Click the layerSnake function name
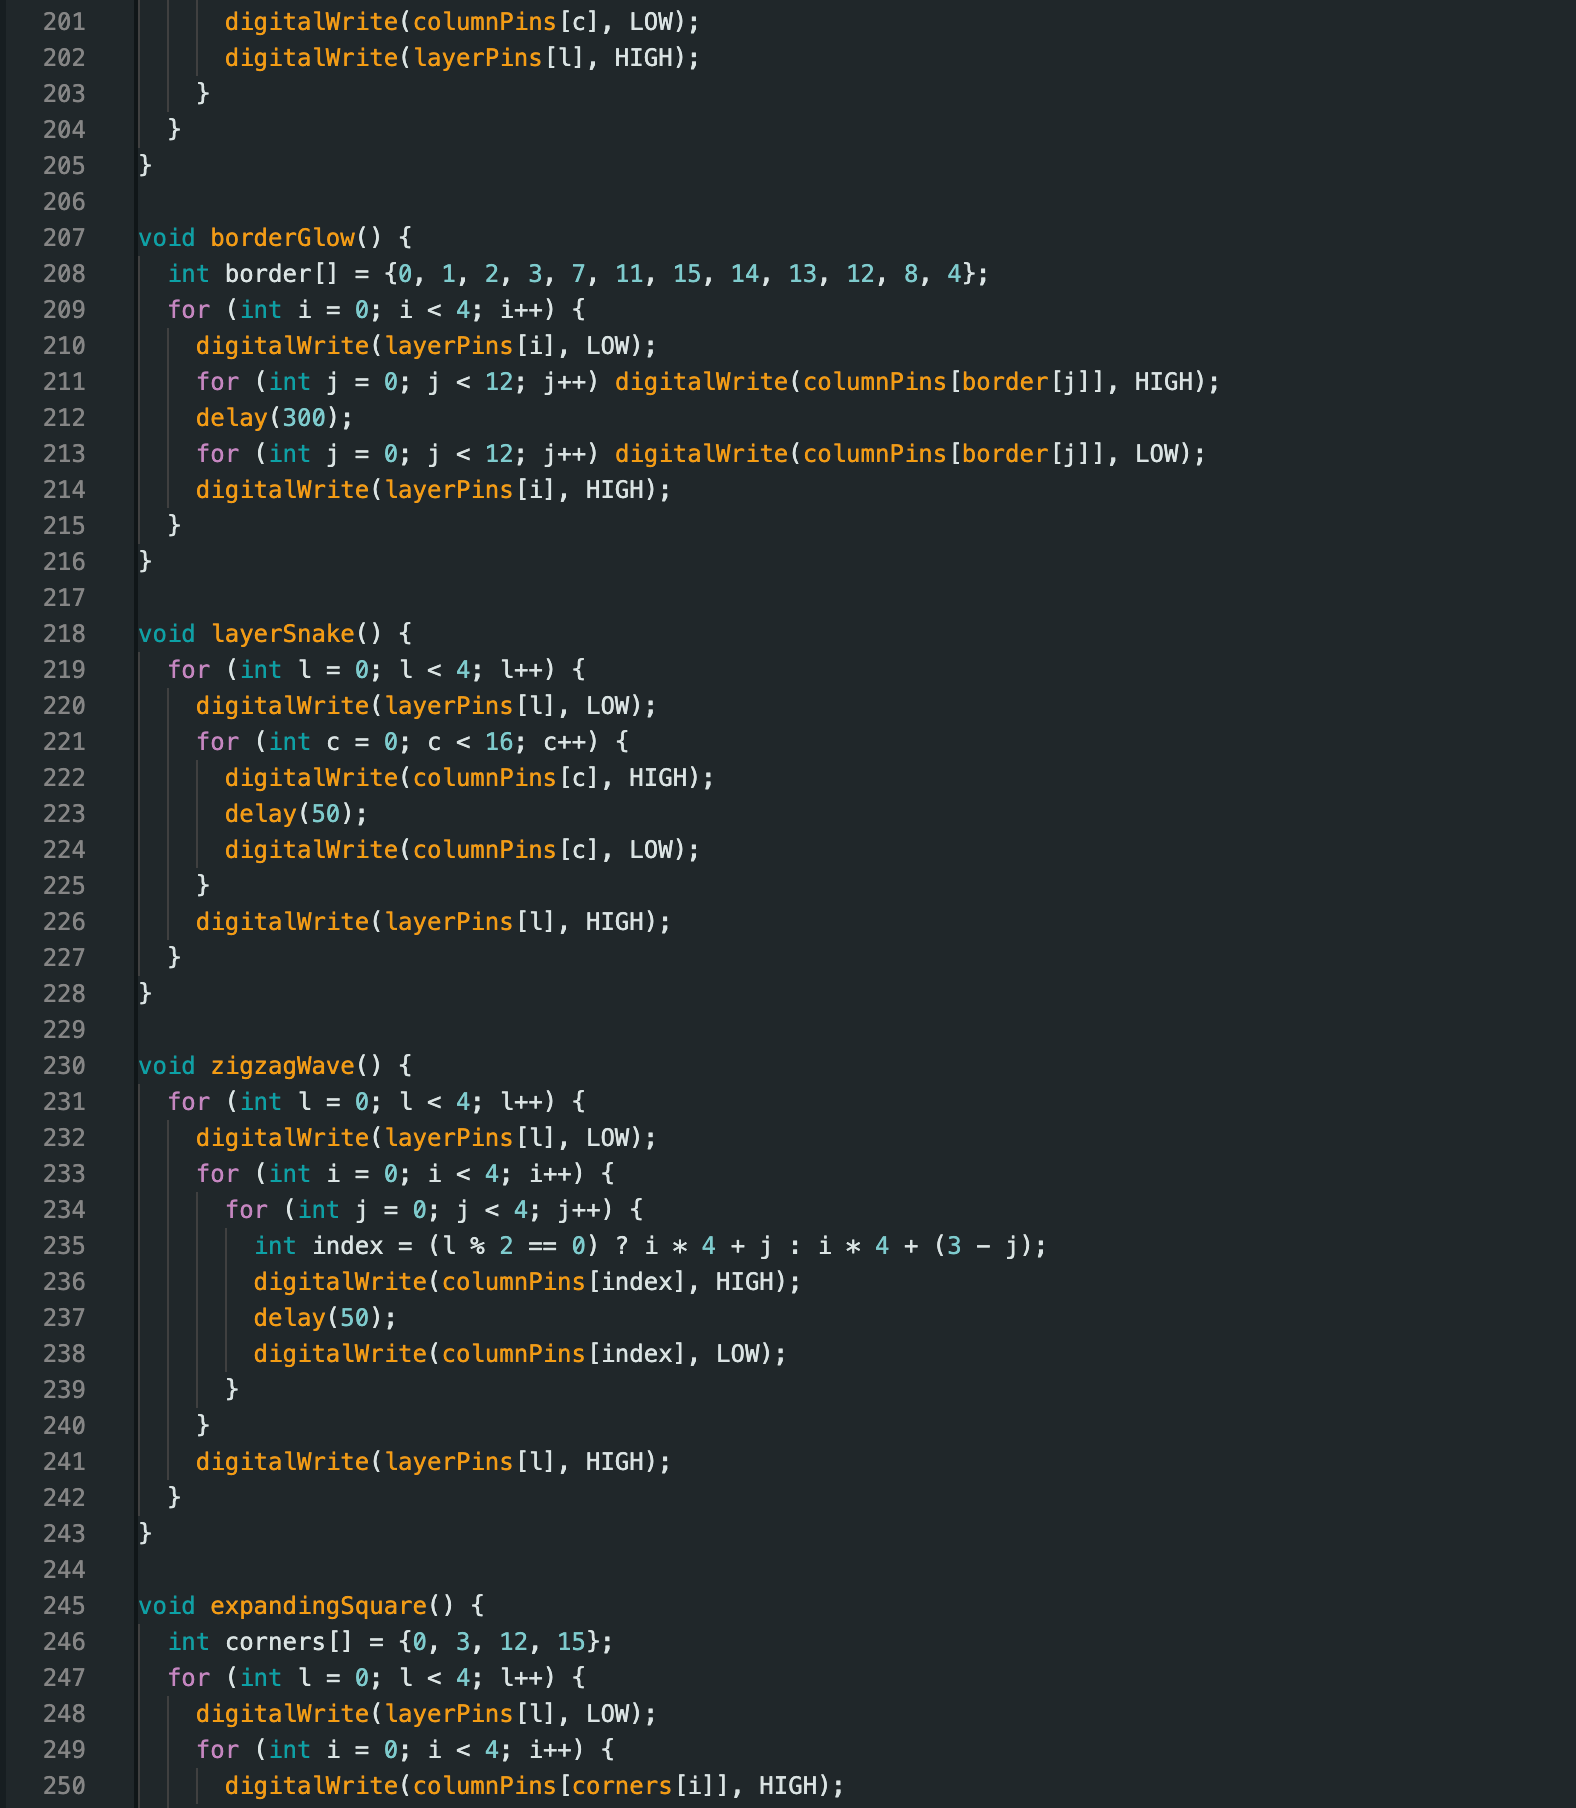The height and width of the screenshot is (1808, 1576). (283, 634)
